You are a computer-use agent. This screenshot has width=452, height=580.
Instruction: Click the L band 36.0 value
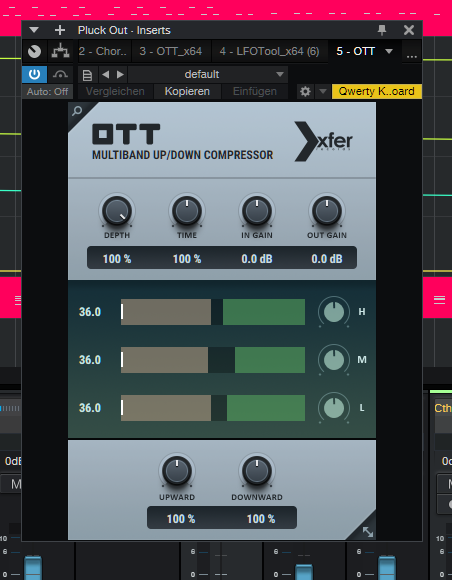90,408
